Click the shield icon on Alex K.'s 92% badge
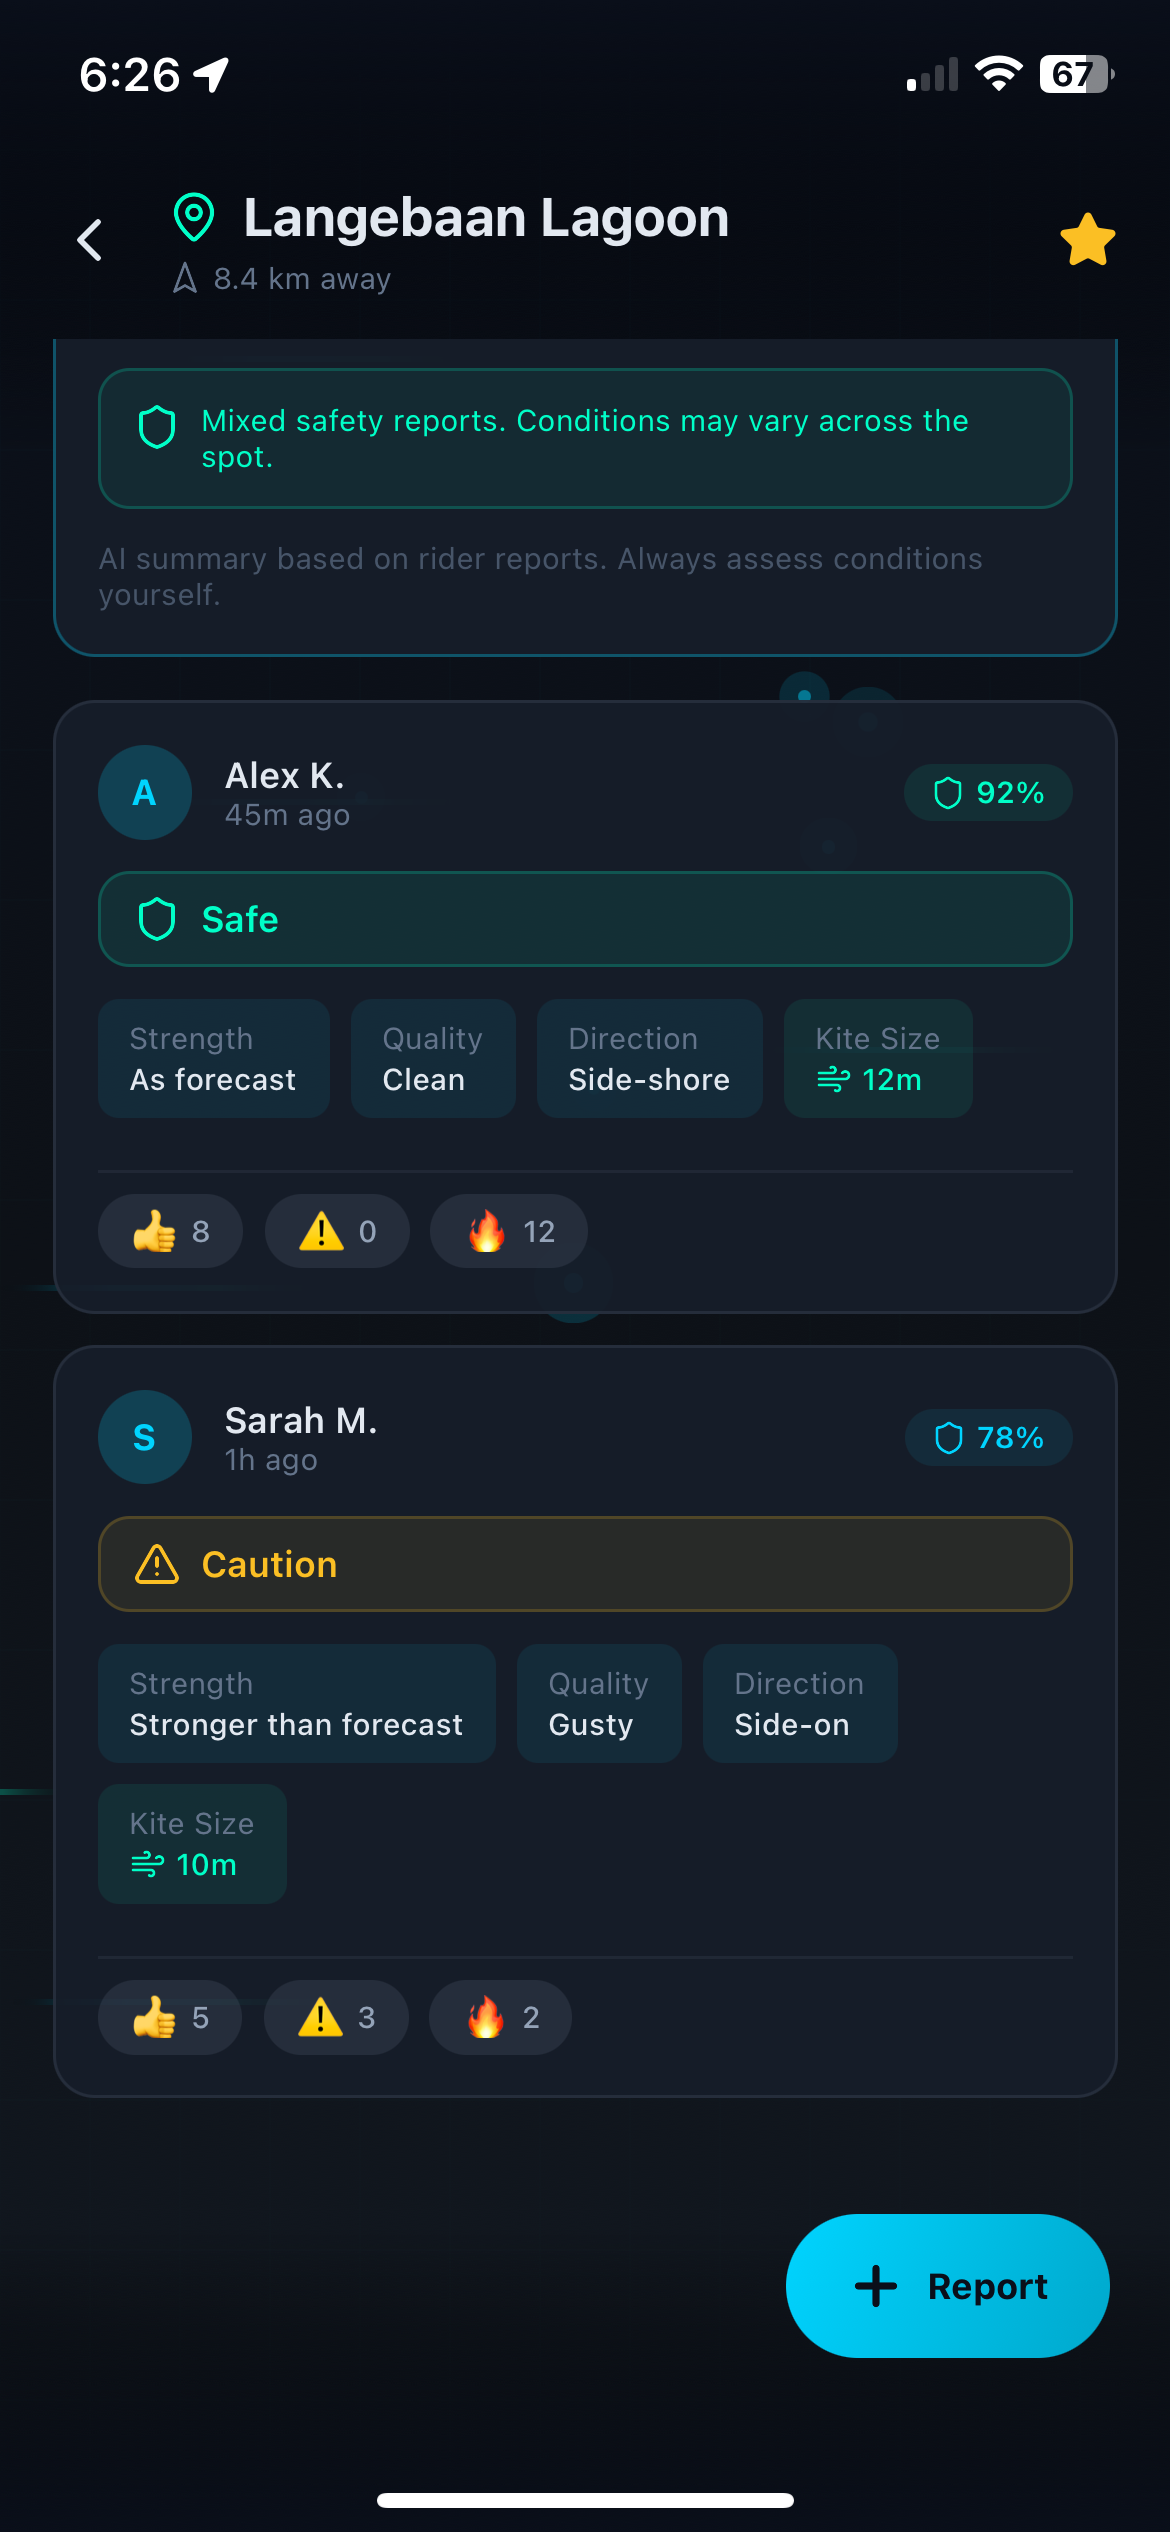 click(947, 792)
